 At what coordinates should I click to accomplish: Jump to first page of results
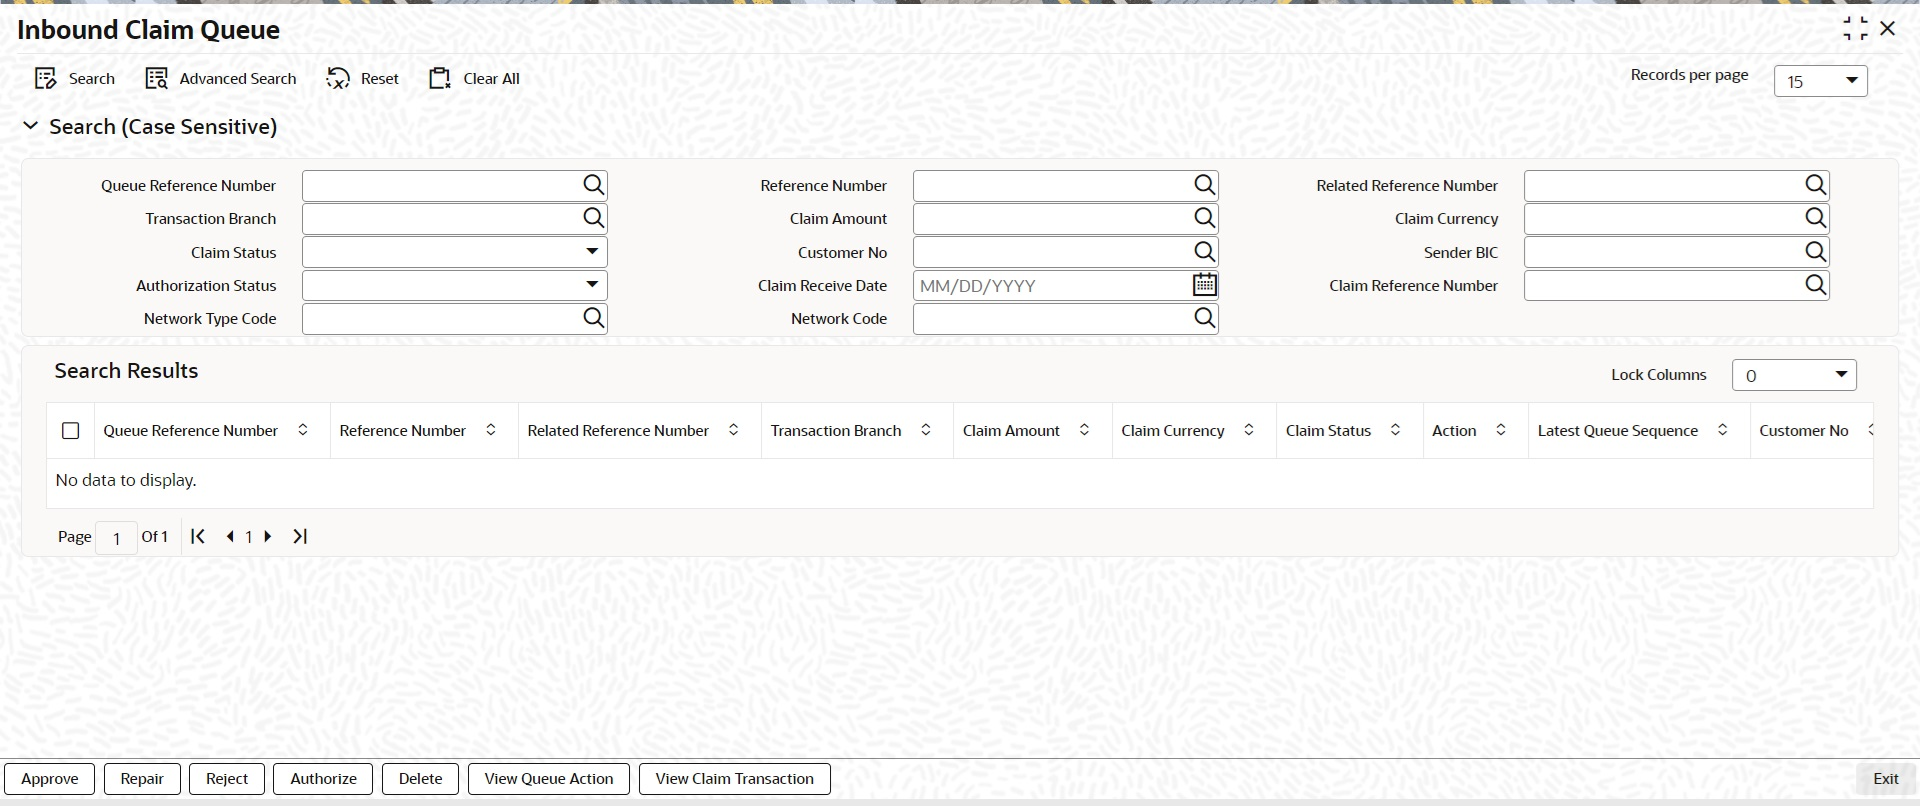198,536
